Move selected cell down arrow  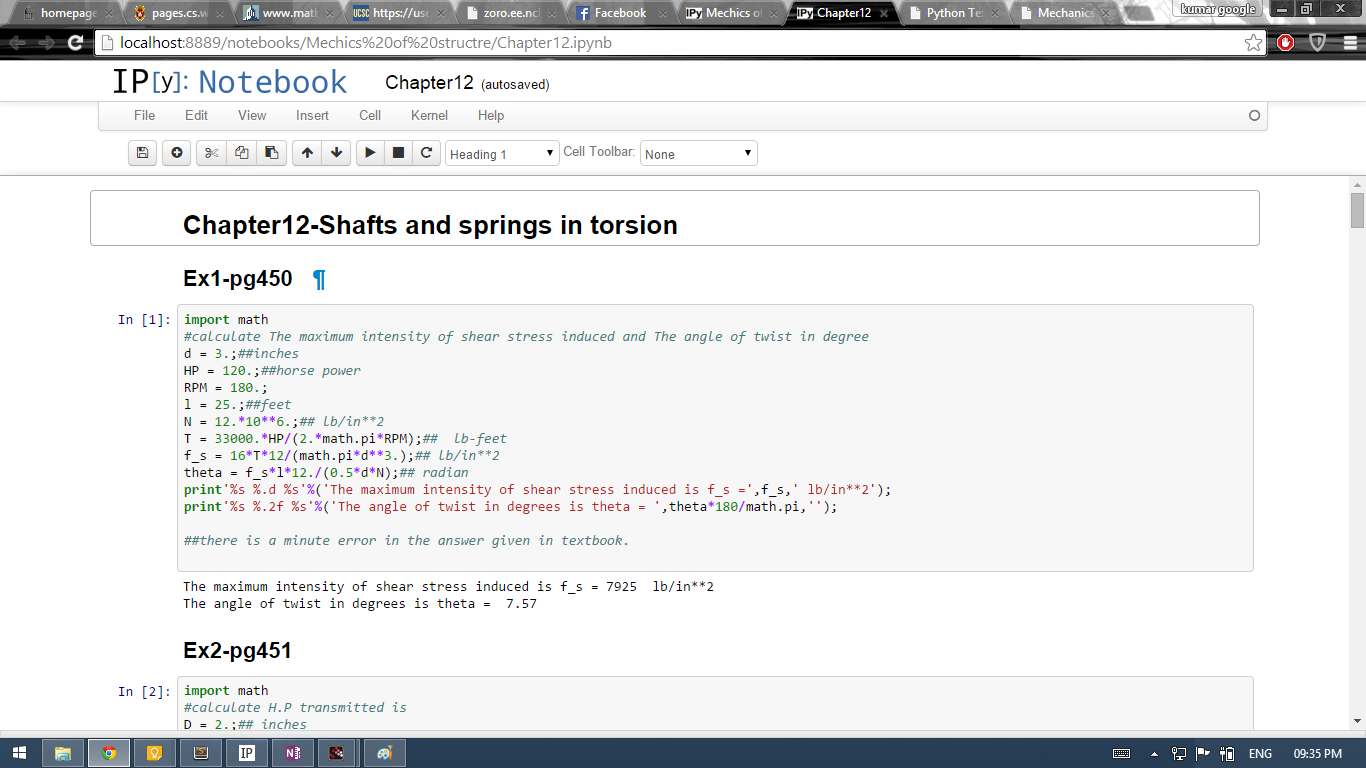coord(337,153)
